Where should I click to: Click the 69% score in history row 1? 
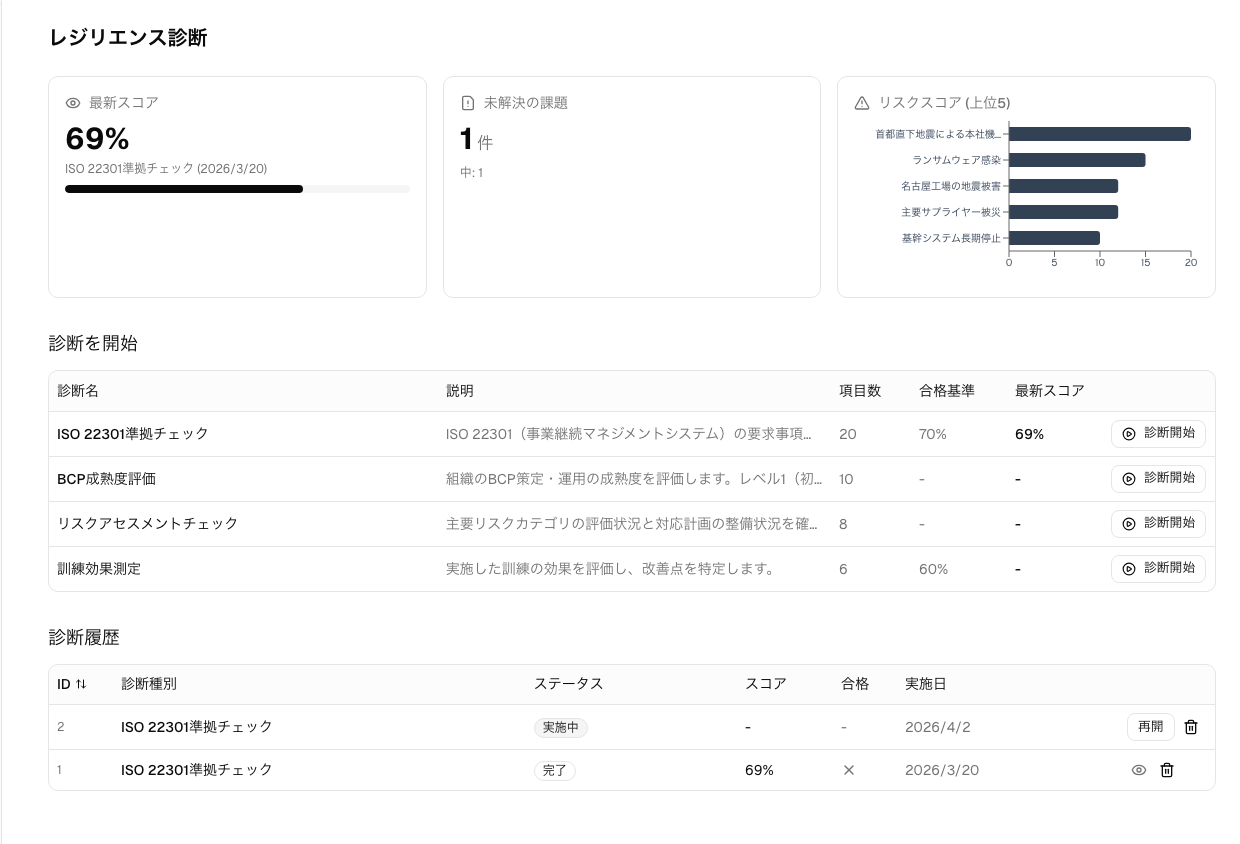759,770
